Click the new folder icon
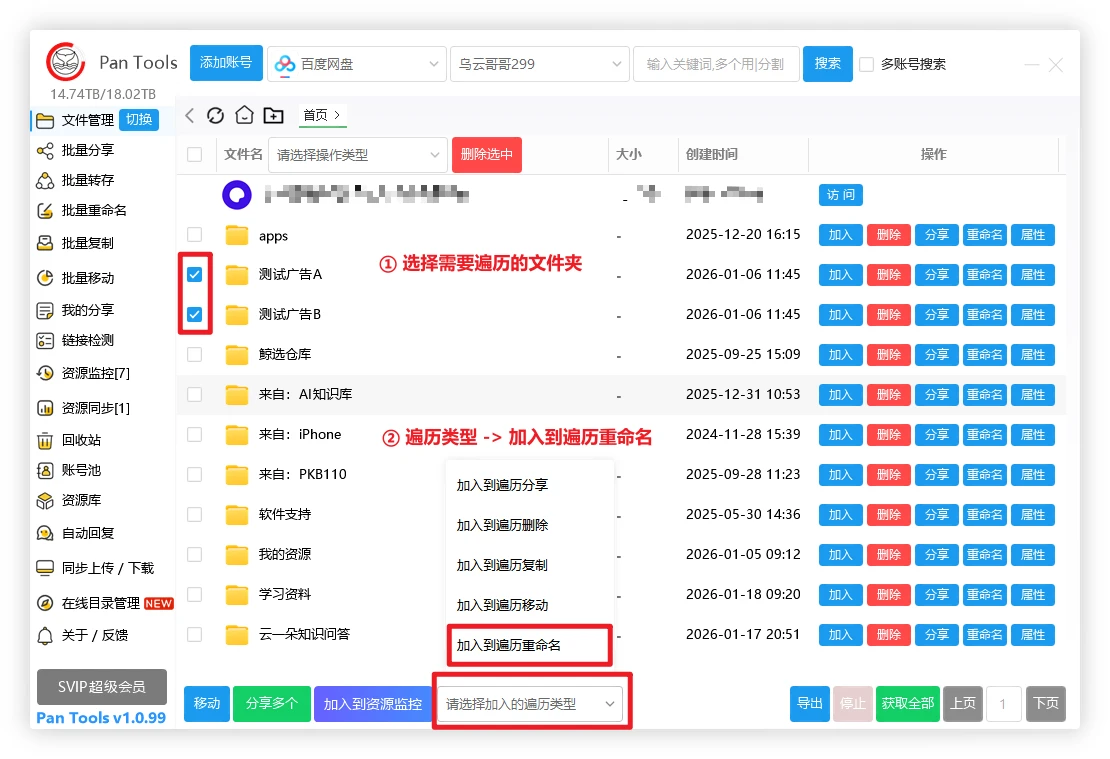 coord(274,115)
